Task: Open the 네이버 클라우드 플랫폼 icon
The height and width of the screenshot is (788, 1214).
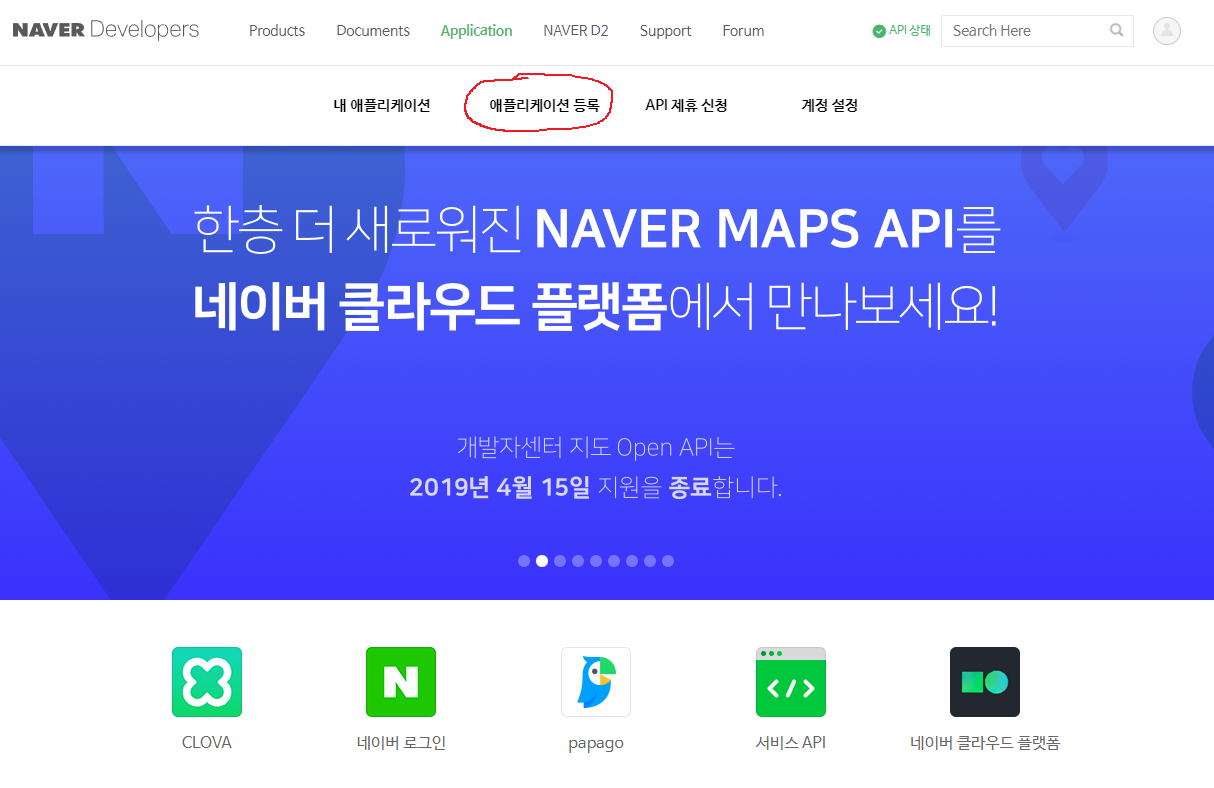Action: coord(985,682)
